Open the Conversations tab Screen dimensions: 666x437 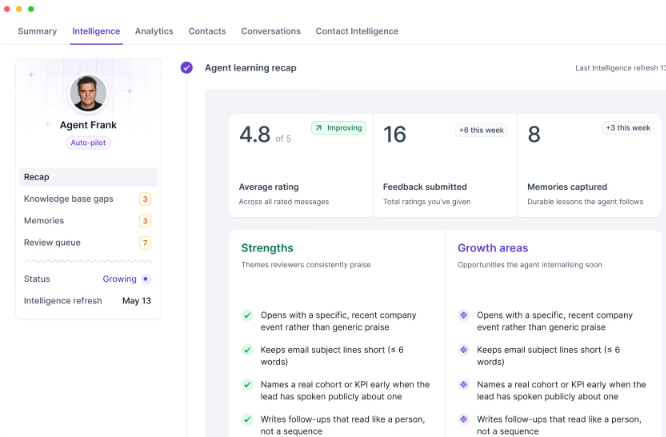point(271,31)
